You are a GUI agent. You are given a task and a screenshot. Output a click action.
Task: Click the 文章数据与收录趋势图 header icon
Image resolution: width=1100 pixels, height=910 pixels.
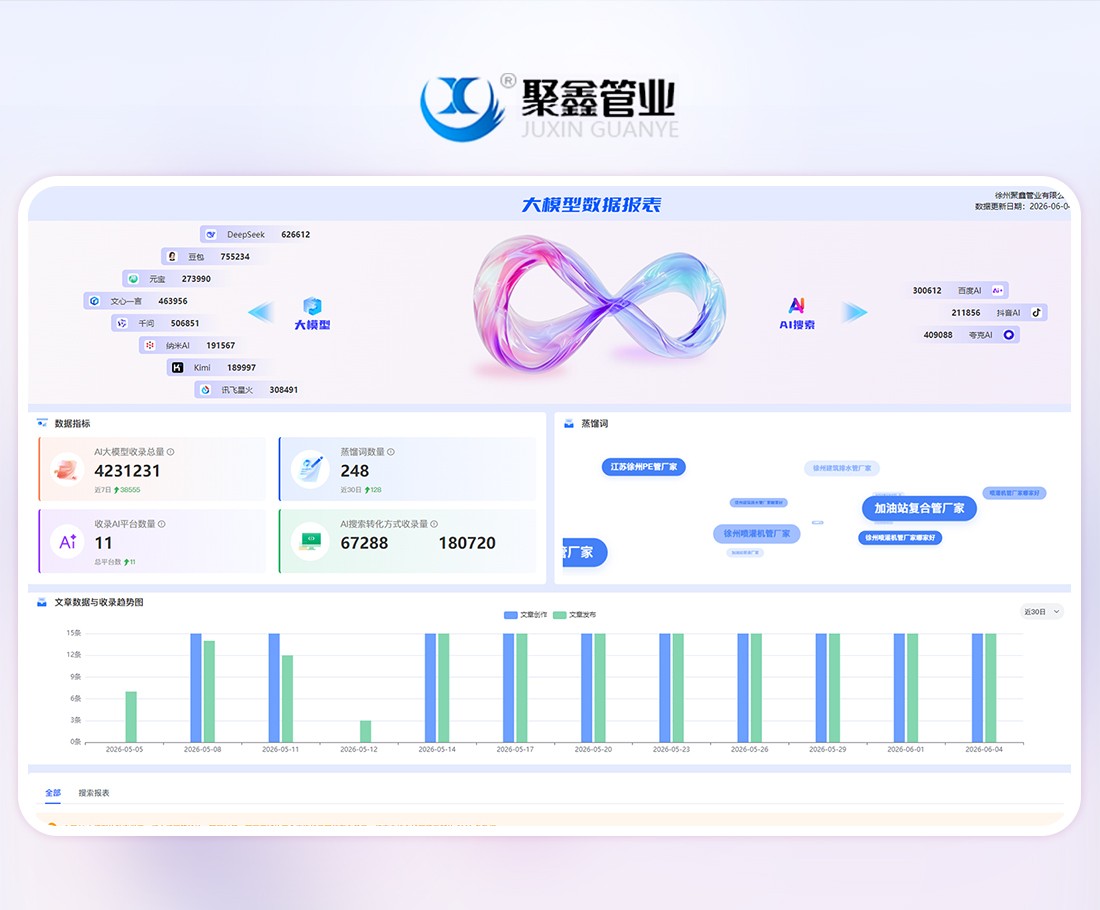click(x=42, y=602)
